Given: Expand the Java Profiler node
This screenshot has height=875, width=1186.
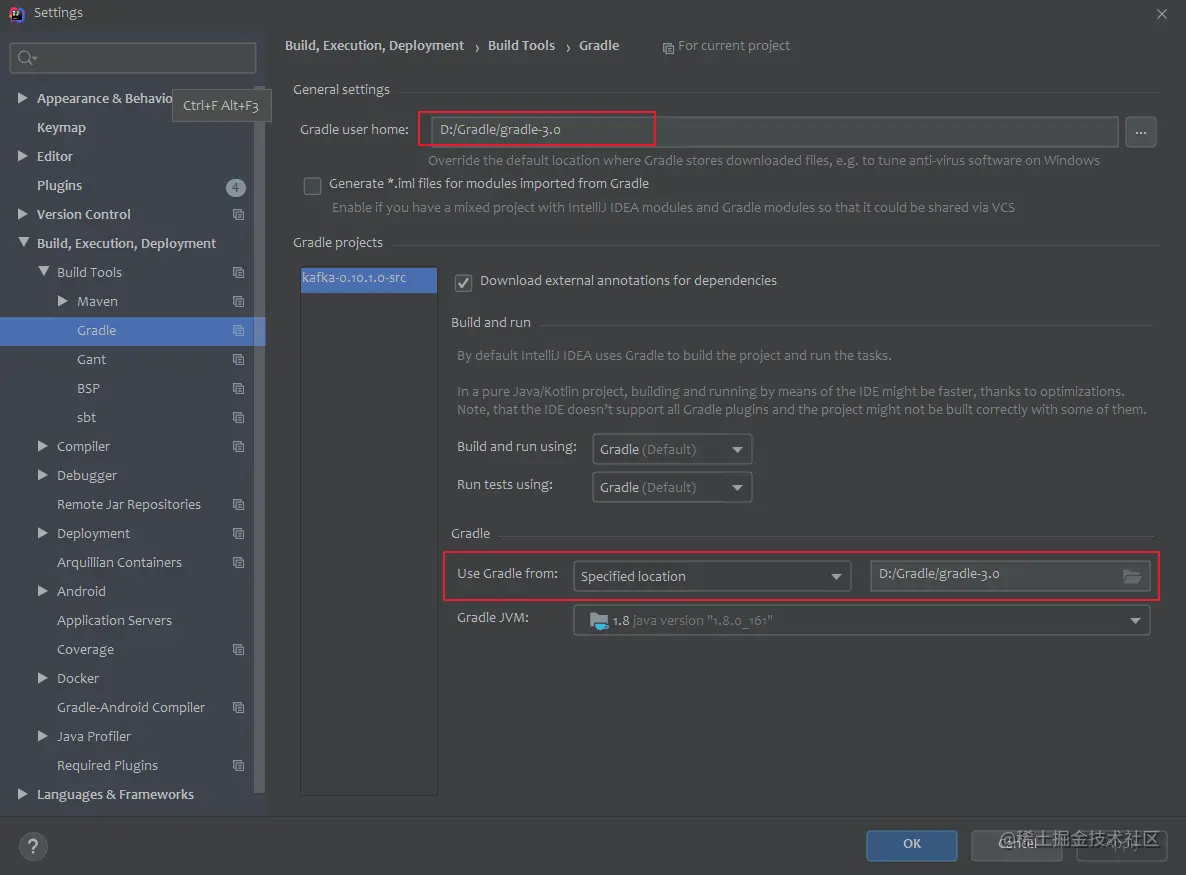Looking at the screenshot, I should [42, 736].
